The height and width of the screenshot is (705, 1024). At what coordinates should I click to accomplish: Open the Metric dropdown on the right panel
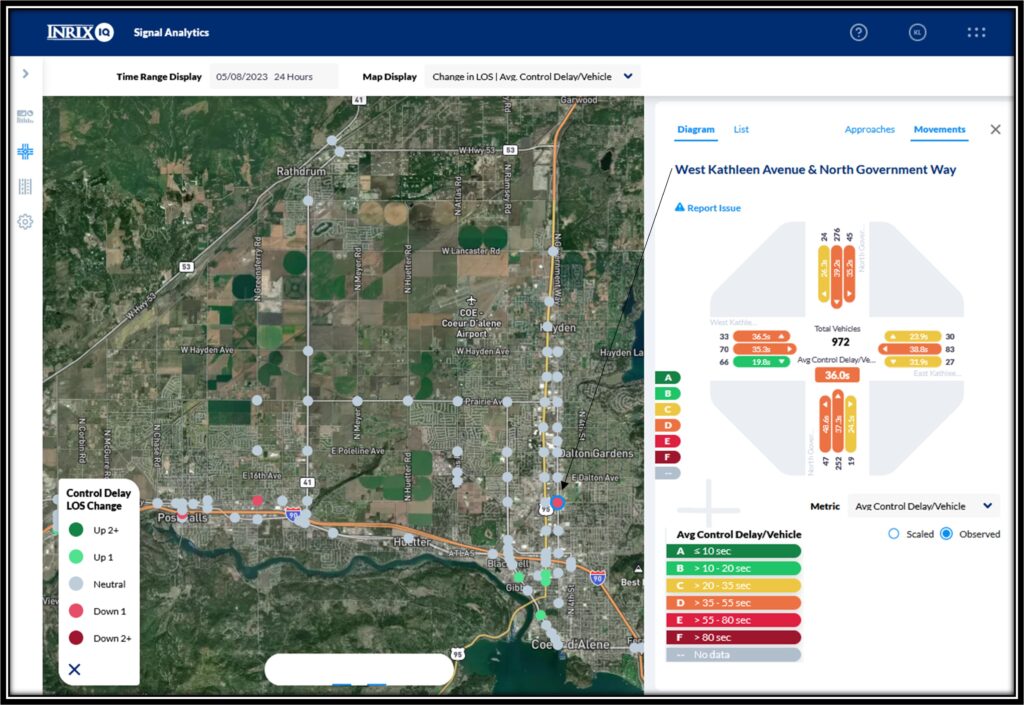(x=921, y=506)
